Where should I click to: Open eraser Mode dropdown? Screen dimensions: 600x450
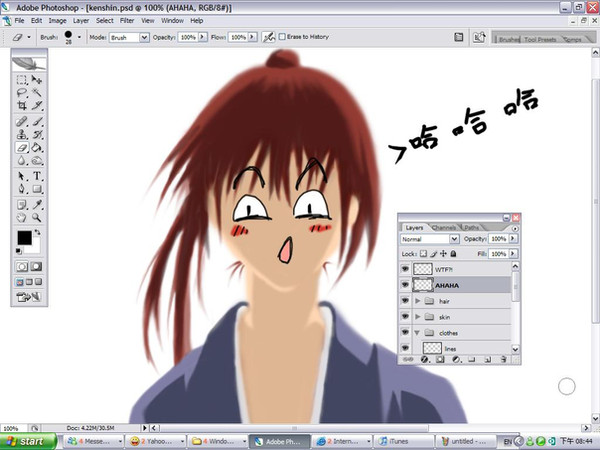144,37
